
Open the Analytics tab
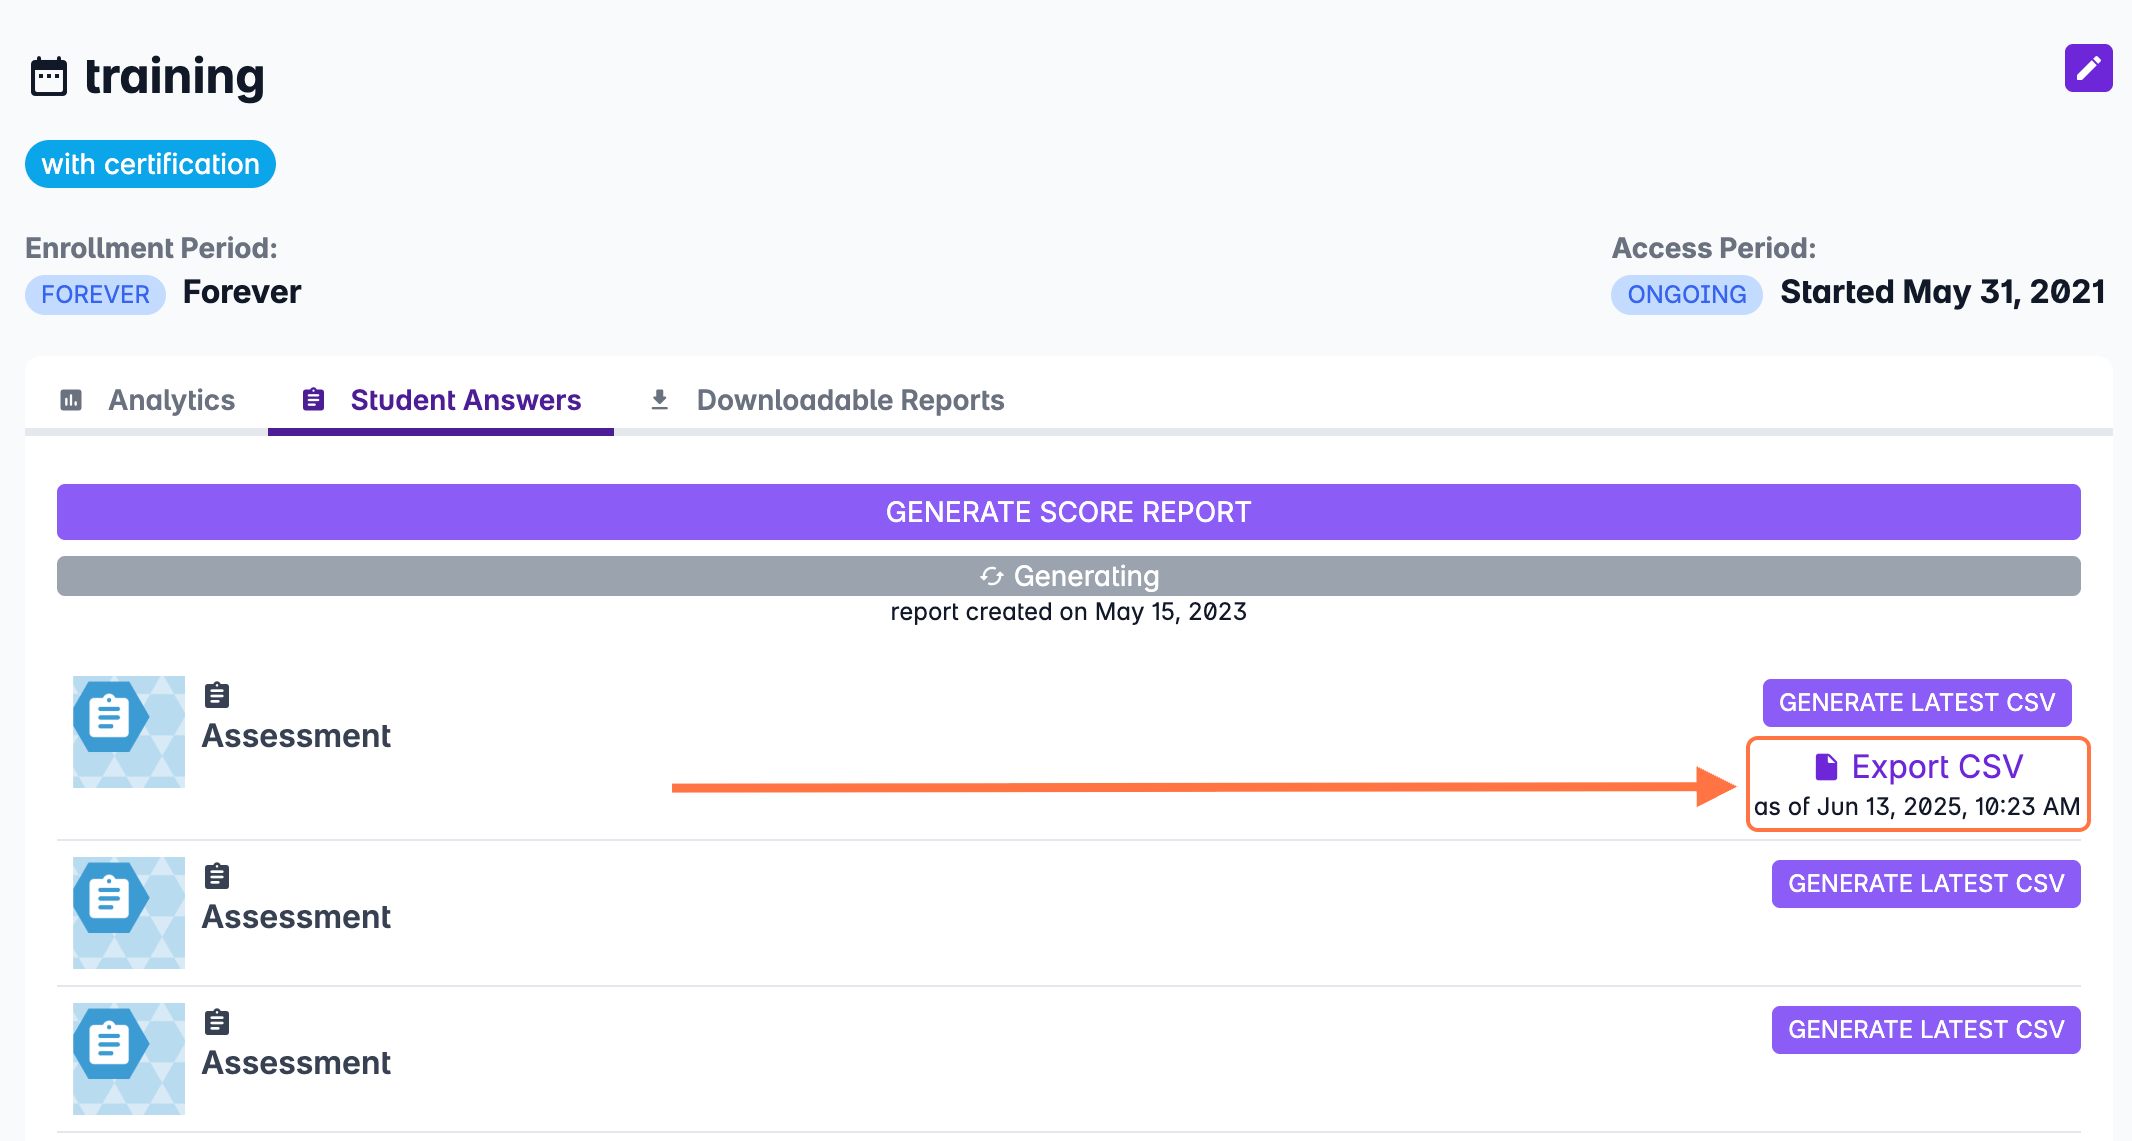[171, 400]
